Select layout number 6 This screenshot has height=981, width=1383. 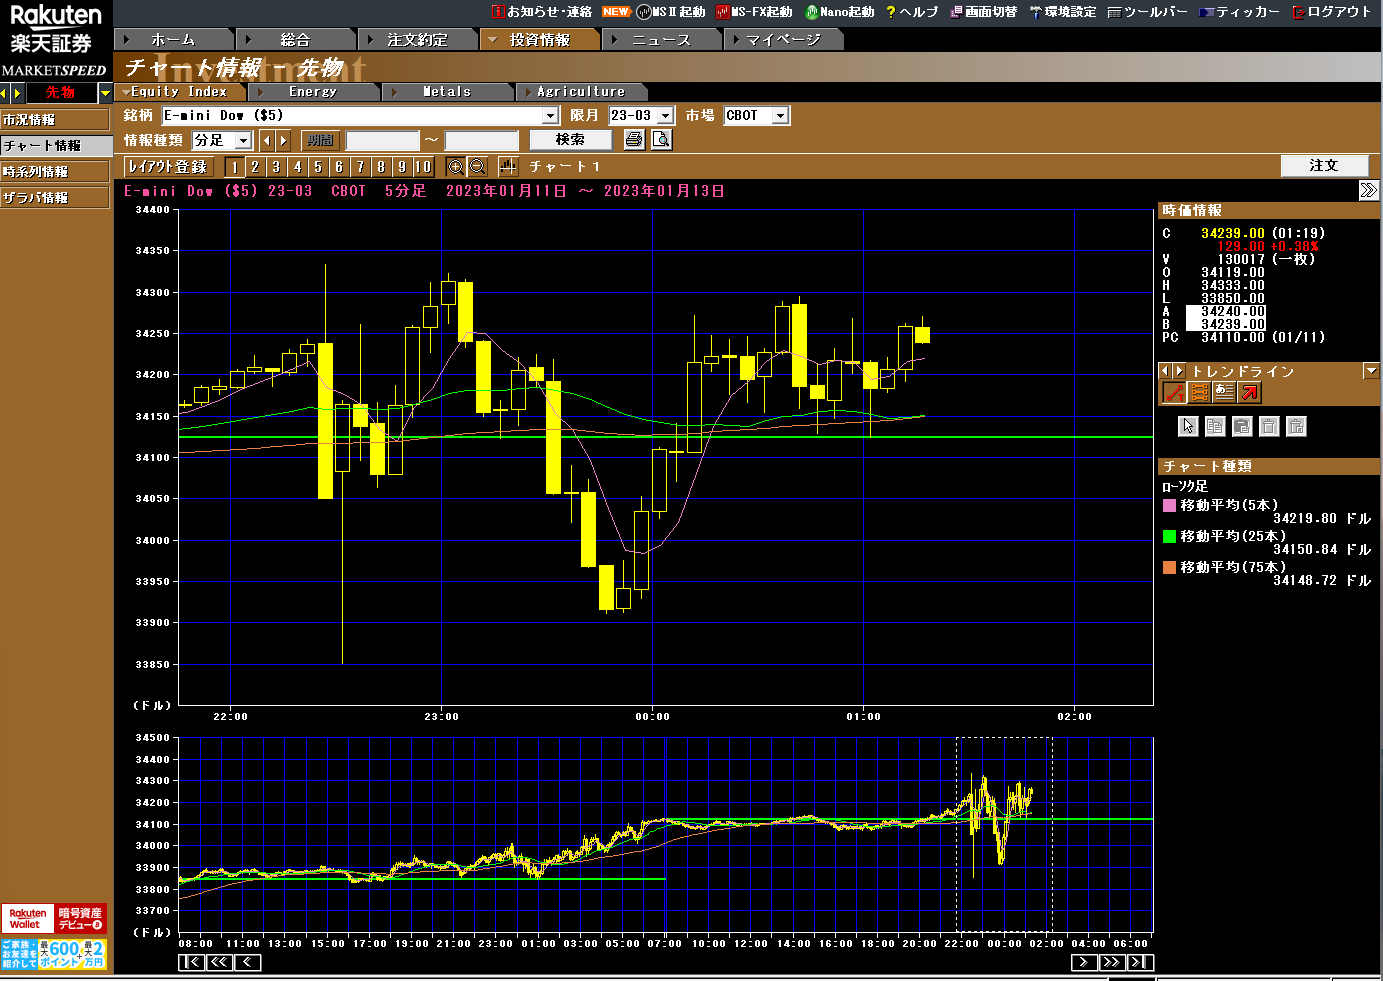tap(339, 167)
